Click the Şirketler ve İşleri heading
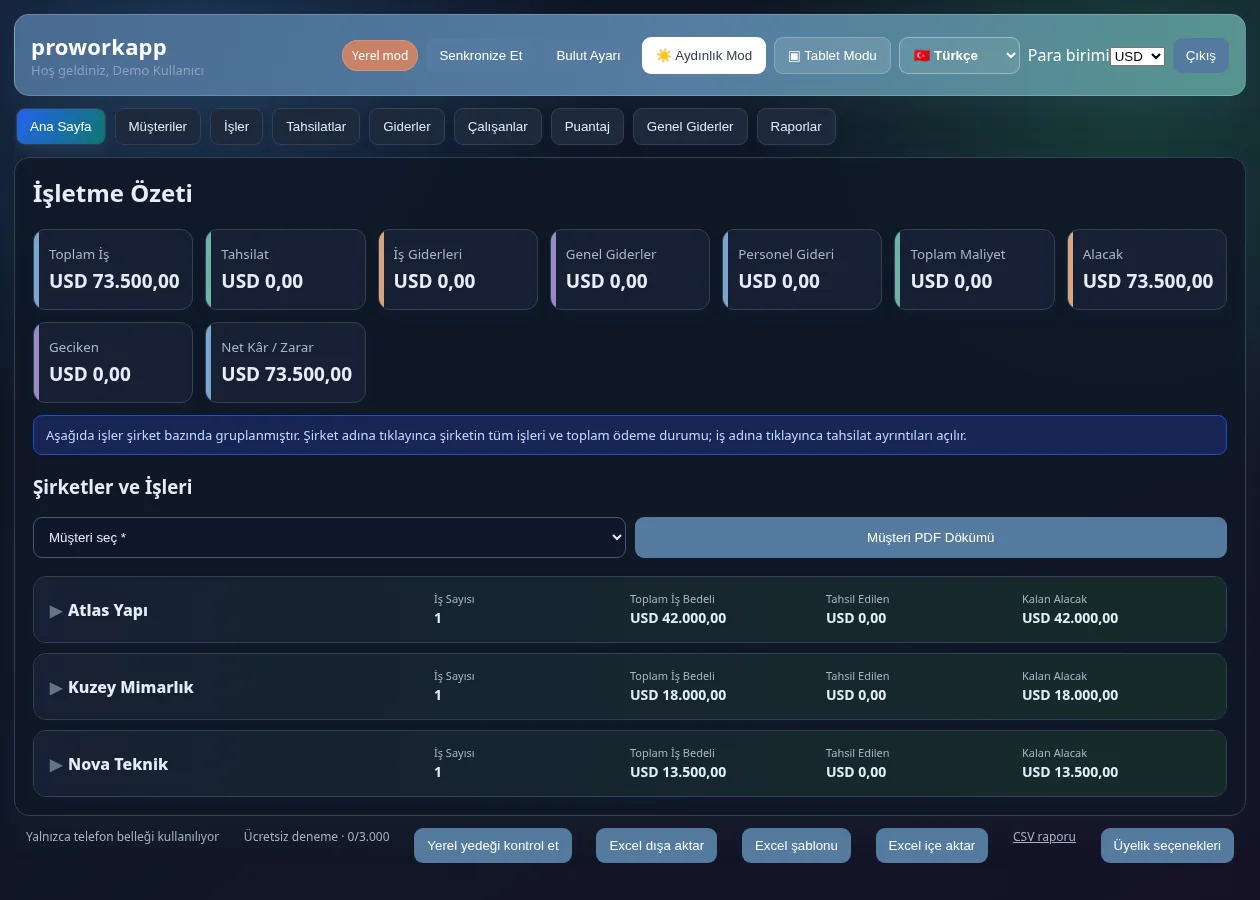 (x=113, y=487)
